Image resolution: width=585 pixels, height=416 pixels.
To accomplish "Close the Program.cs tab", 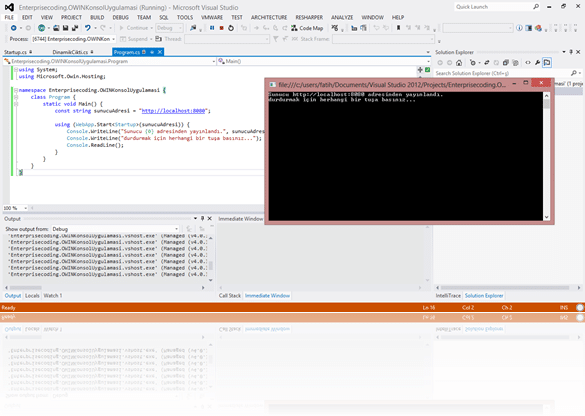I will pos(160,52).
